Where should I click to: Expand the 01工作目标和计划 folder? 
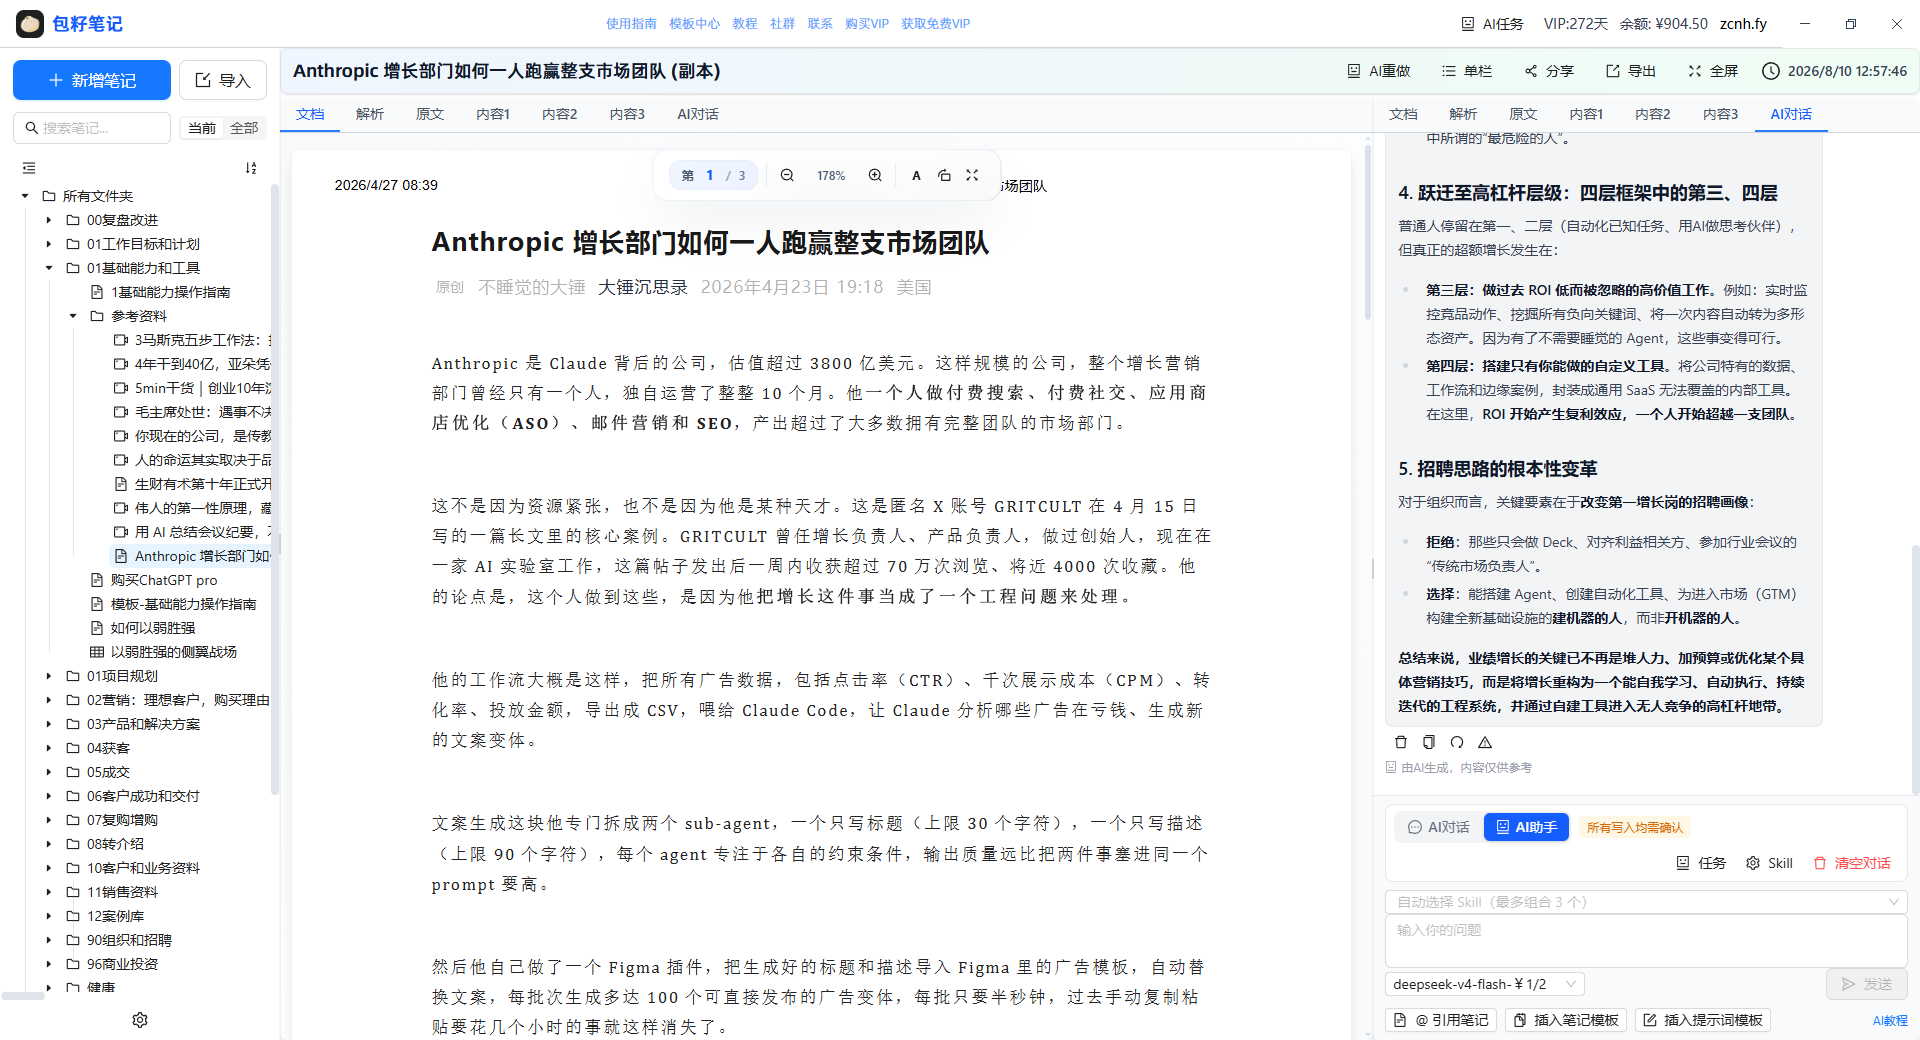pos(48,244)
